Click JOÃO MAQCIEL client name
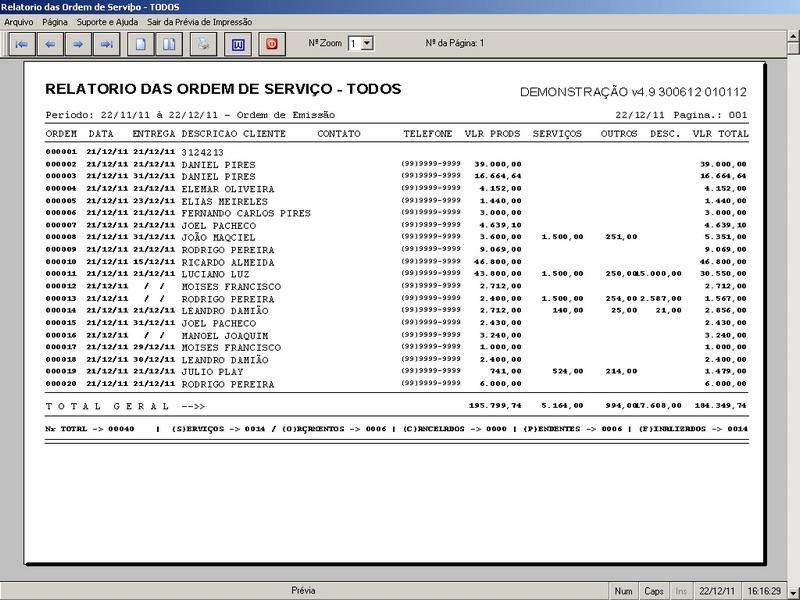 click(x=218, y=238)
